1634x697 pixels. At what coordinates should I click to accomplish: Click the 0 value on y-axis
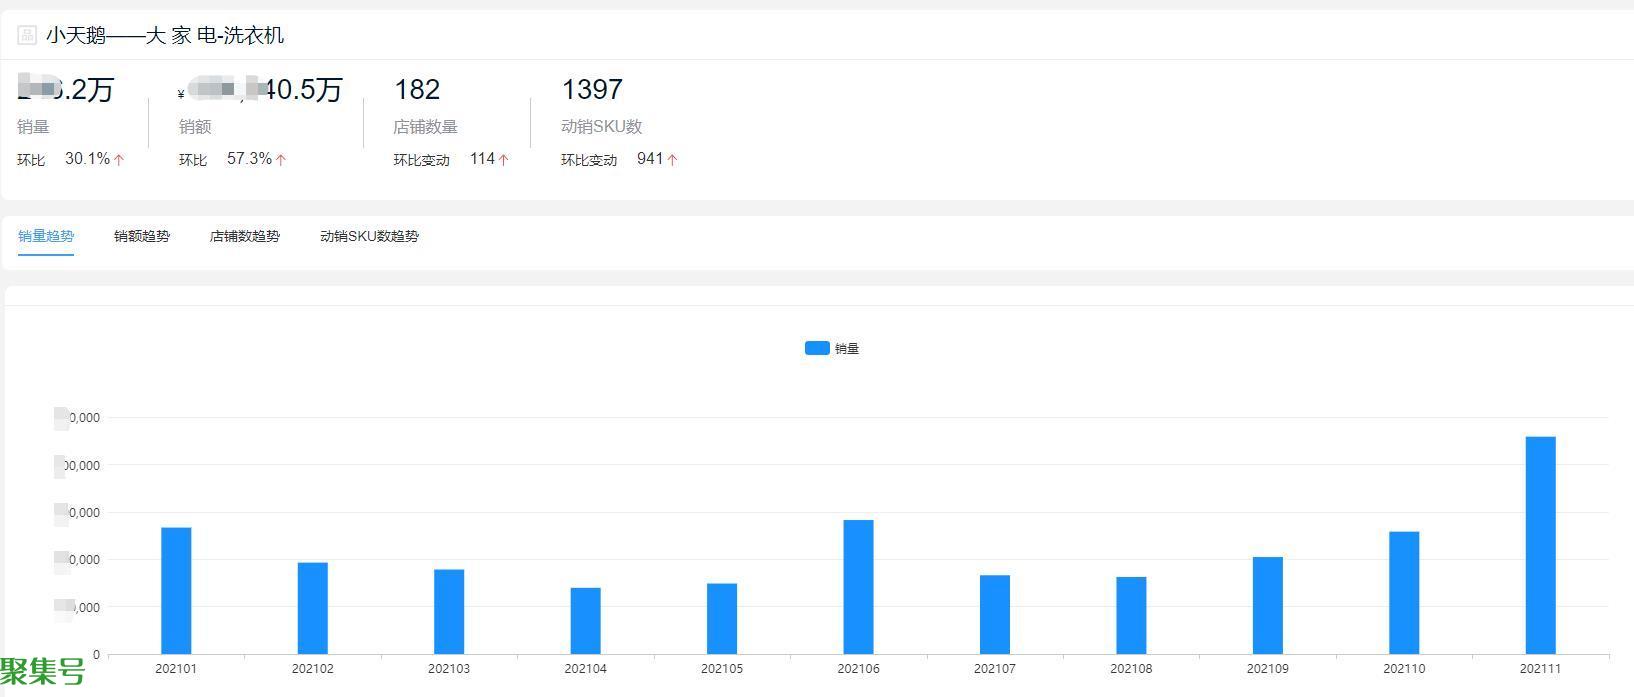96,655
